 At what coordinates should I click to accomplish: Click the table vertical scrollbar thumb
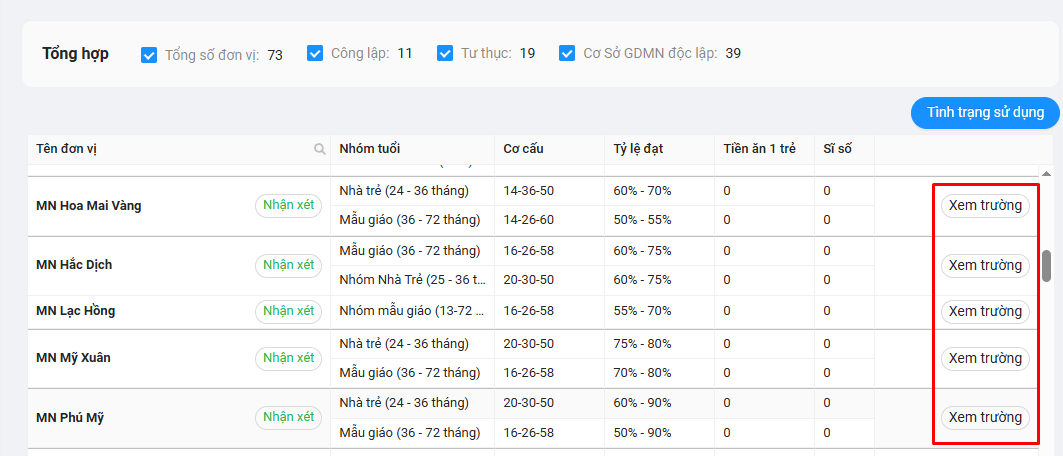tap(1047, 265)
